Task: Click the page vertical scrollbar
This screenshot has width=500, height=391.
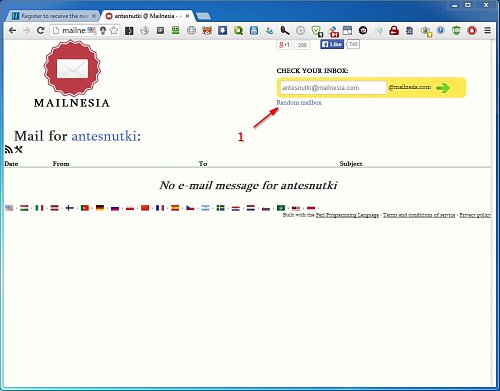Action: tap(493, 213)
